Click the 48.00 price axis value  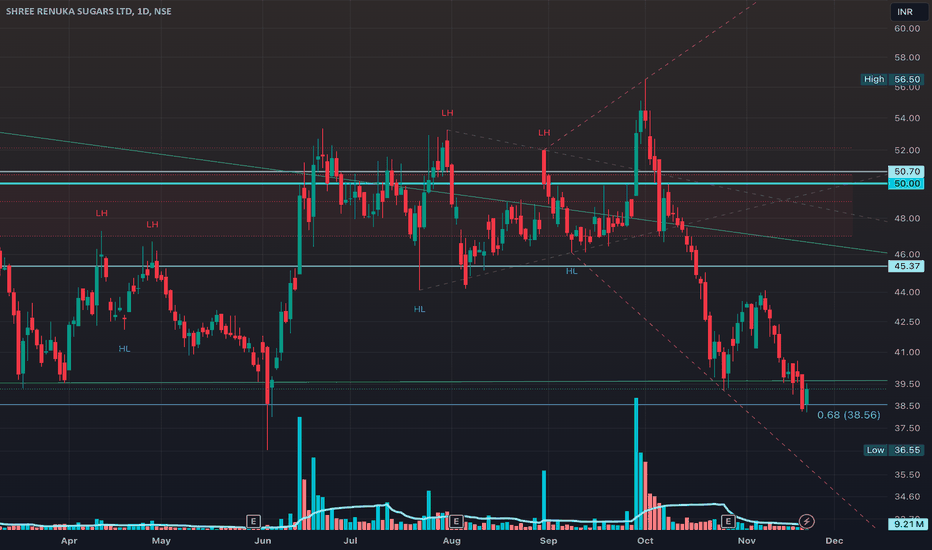[x=907, y=219]
